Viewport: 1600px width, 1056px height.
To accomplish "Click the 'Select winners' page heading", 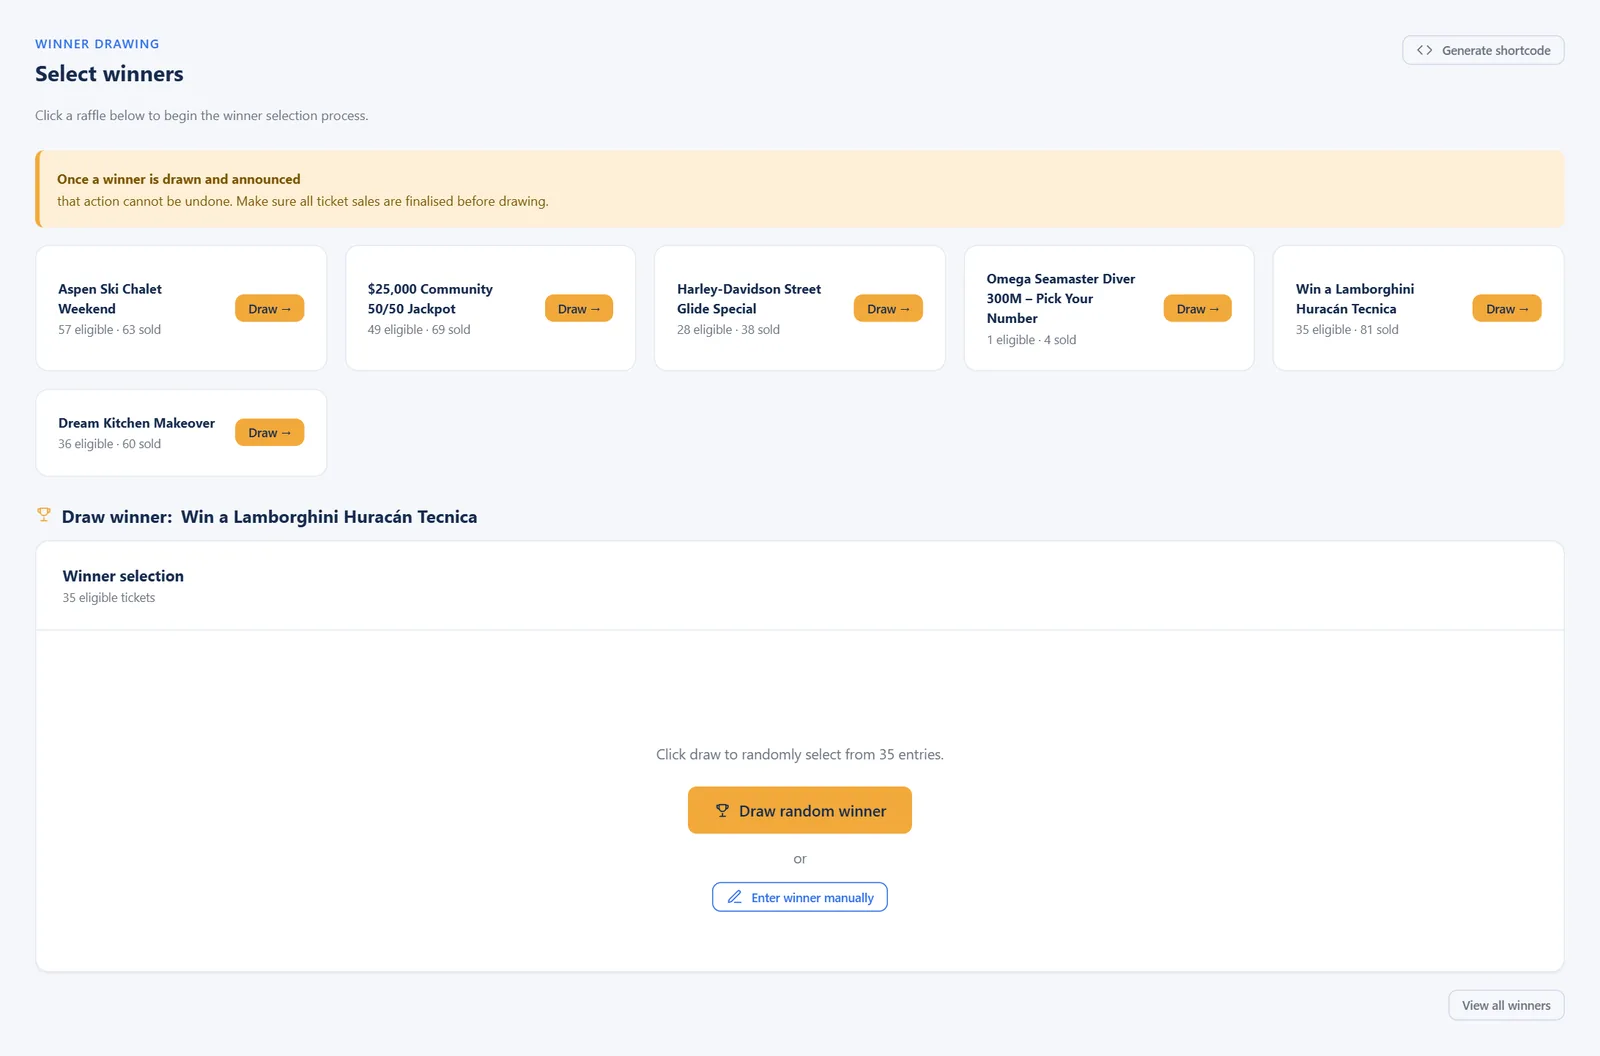I will coord(109,74).
